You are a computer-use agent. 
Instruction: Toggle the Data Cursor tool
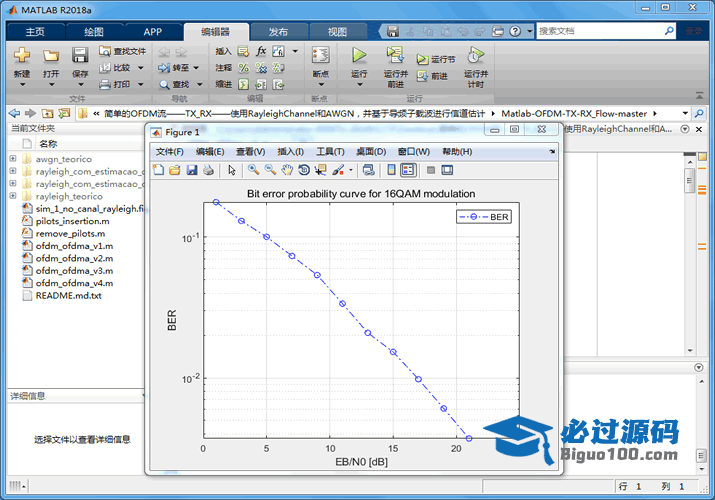tap(321, 170)
